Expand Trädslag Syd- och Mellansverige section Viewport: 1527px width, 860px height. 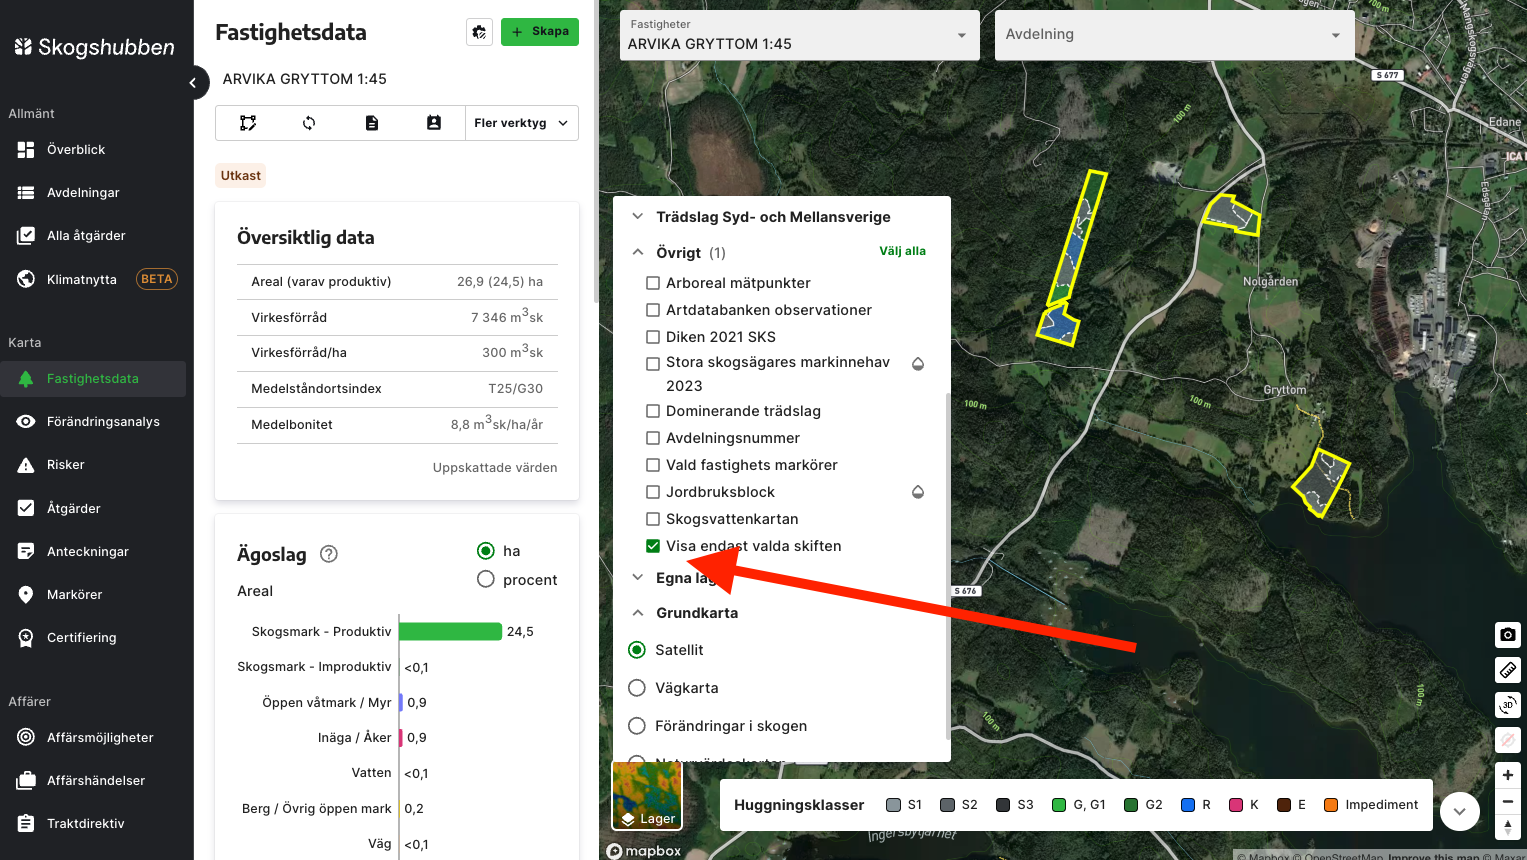tap(638, 217)
